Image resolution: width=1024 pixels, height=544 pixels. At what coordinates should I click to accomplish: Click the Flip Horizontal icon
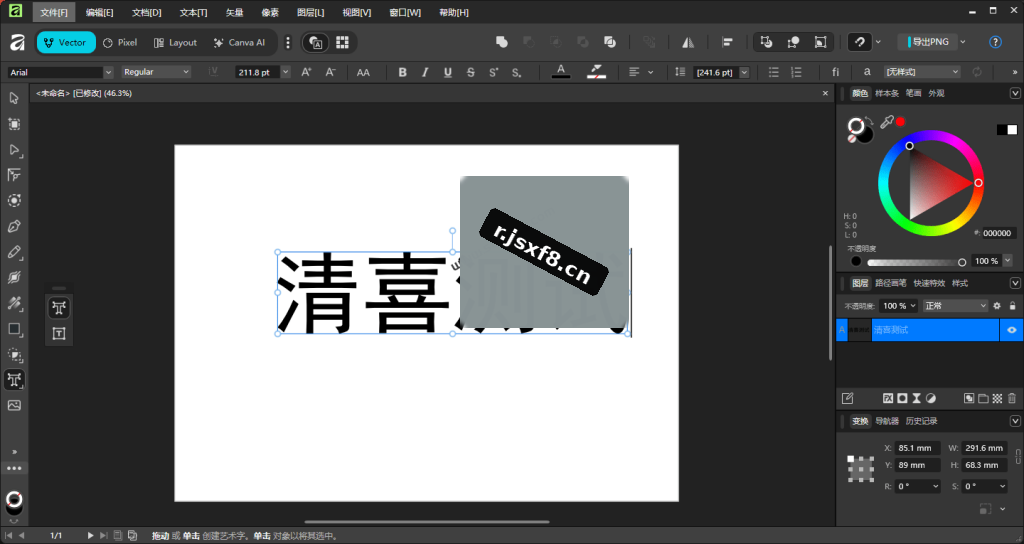tap(688, 42)
